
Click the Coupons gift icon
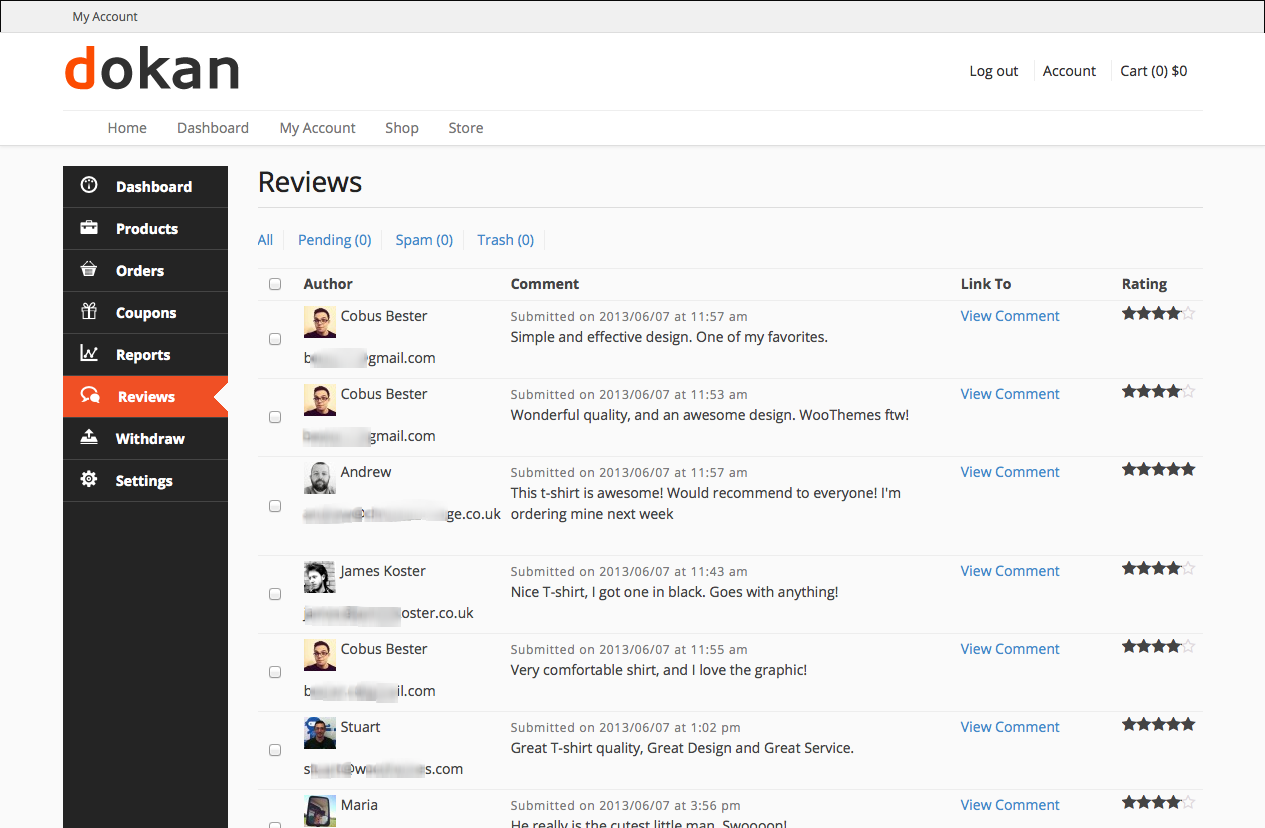[x=89, y=312]
